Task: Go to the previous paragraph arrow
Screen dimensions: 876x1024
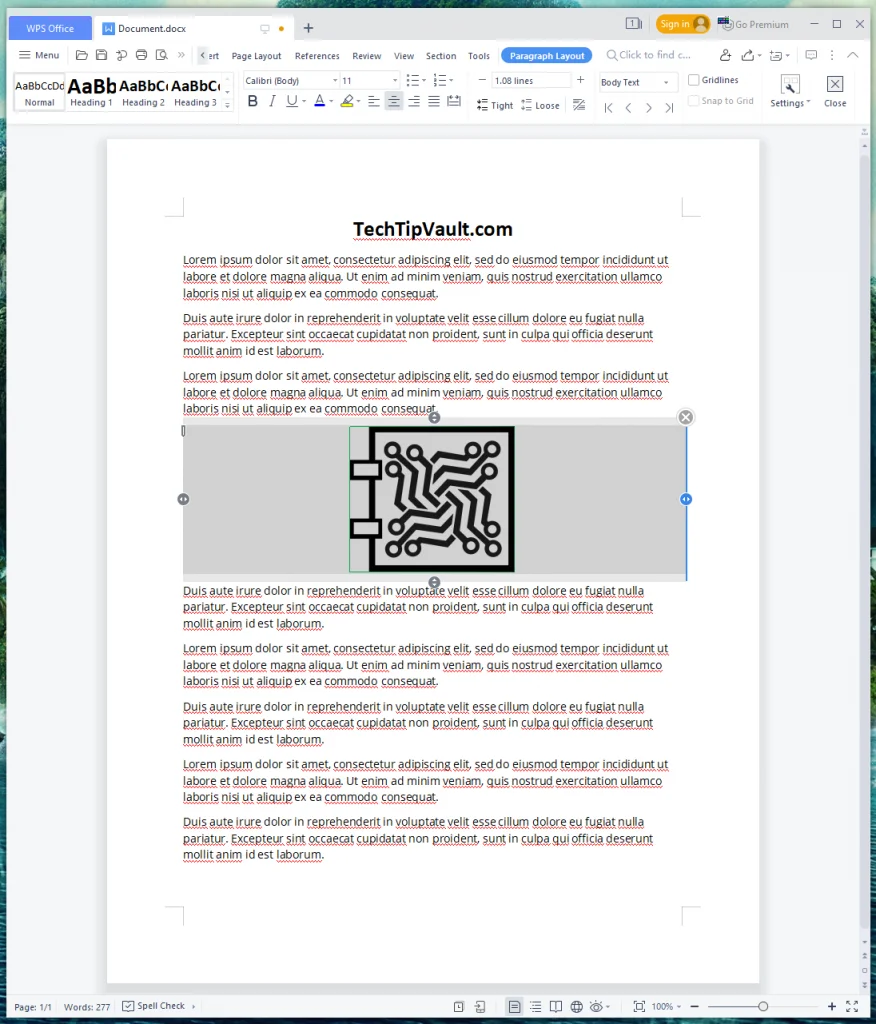Action: point(628,108)
